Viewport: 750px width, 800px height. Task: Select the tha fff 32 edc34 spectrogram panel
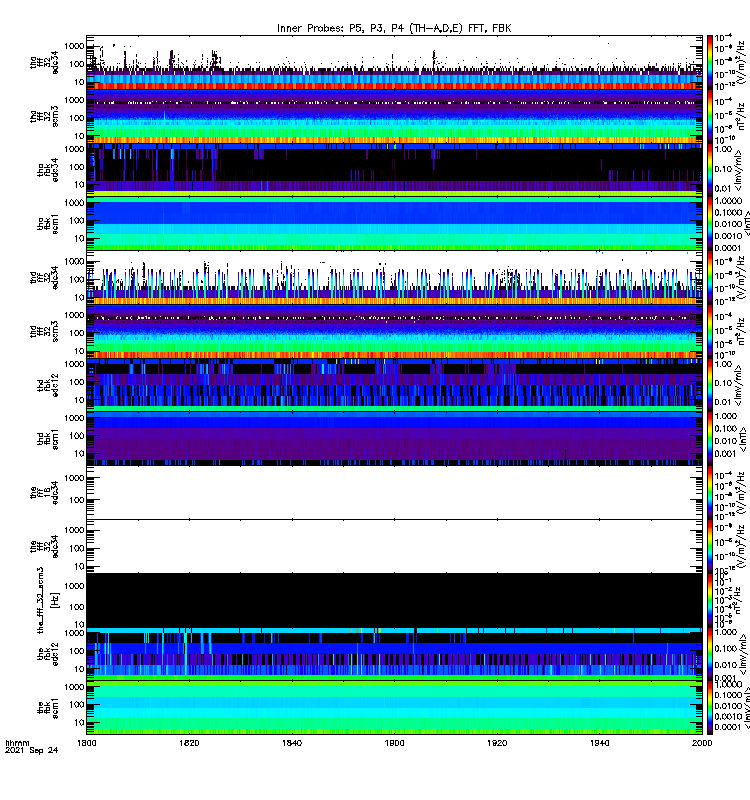394,62
